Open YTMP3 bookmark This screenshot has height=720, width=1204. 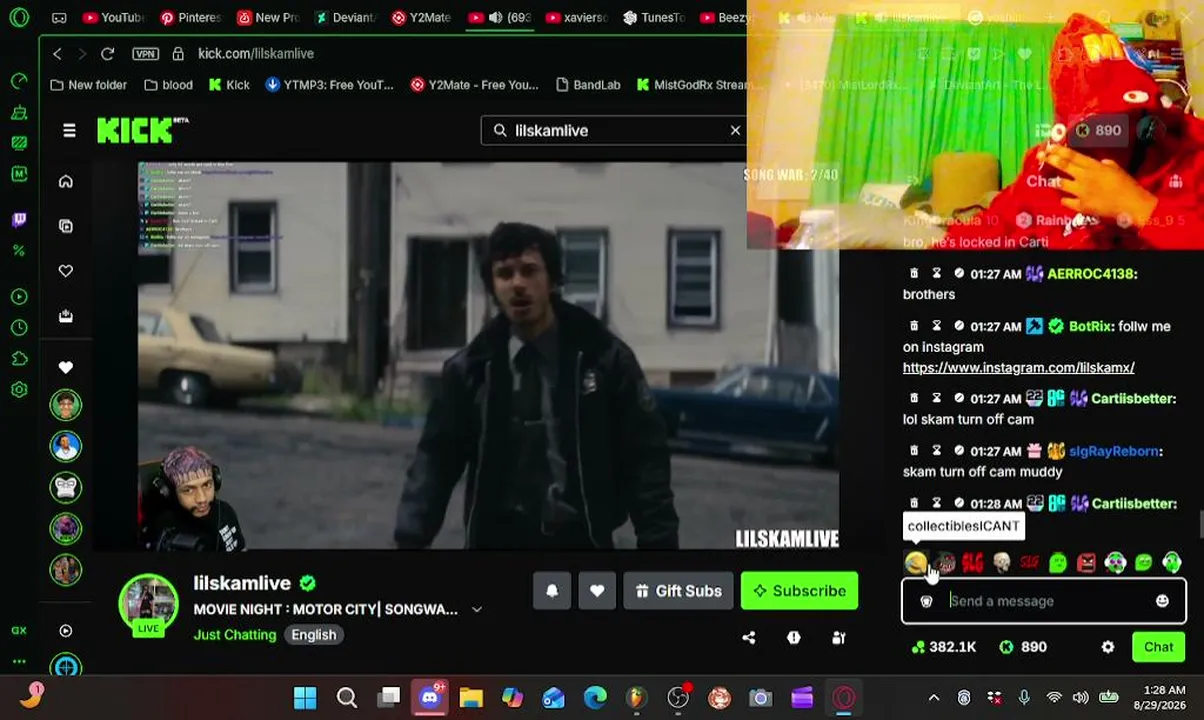329,85
